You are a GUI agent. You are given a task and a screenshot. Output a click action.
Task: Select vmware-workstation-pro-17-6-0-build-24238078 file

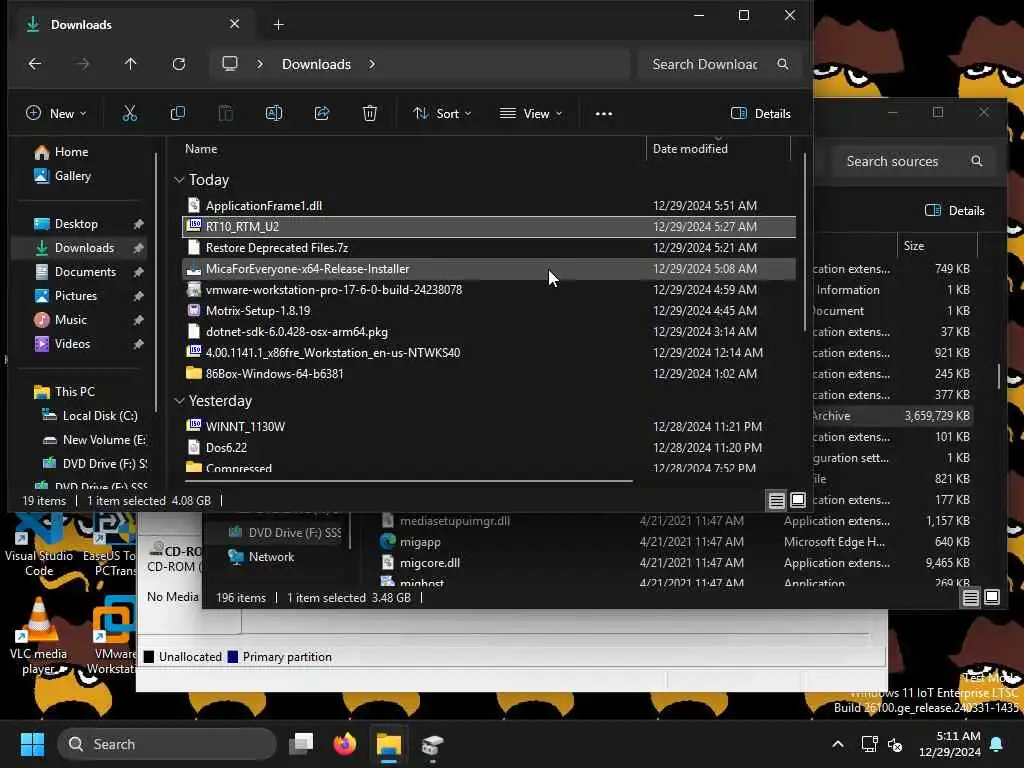click(488, 289)
